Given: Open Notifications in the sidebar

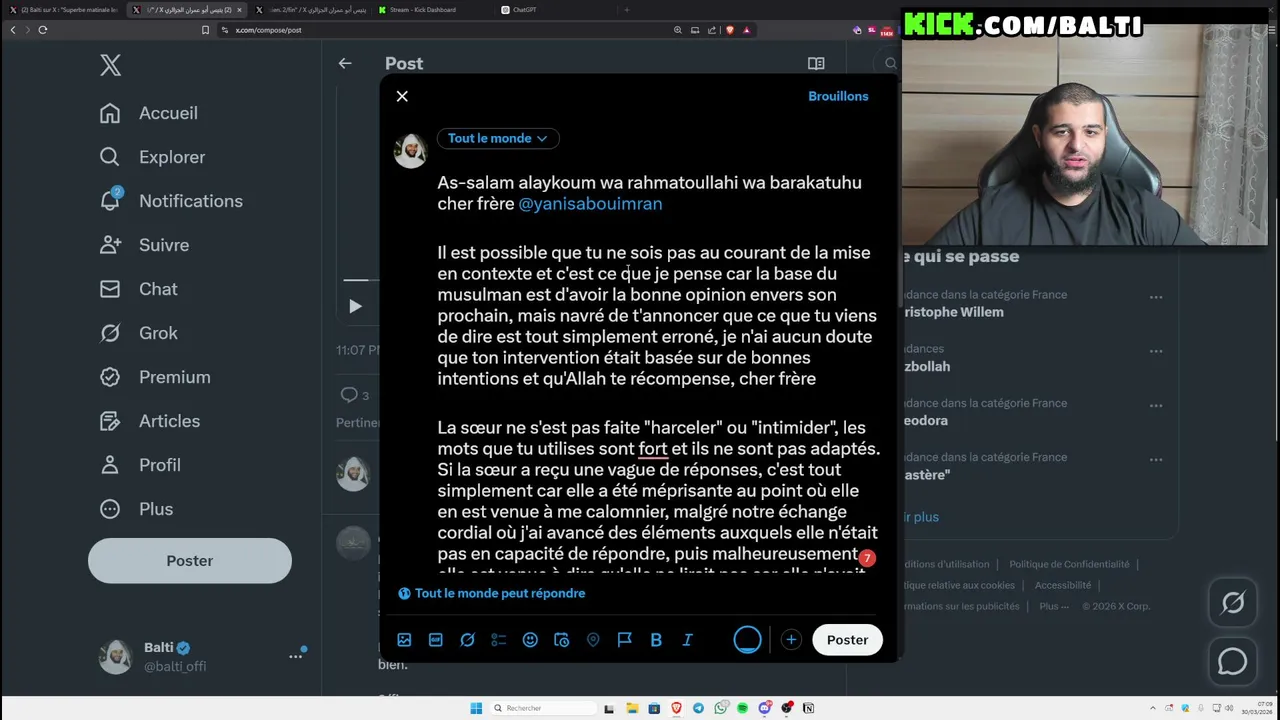Looking at the screenshot, I should (x=190, y=201).
